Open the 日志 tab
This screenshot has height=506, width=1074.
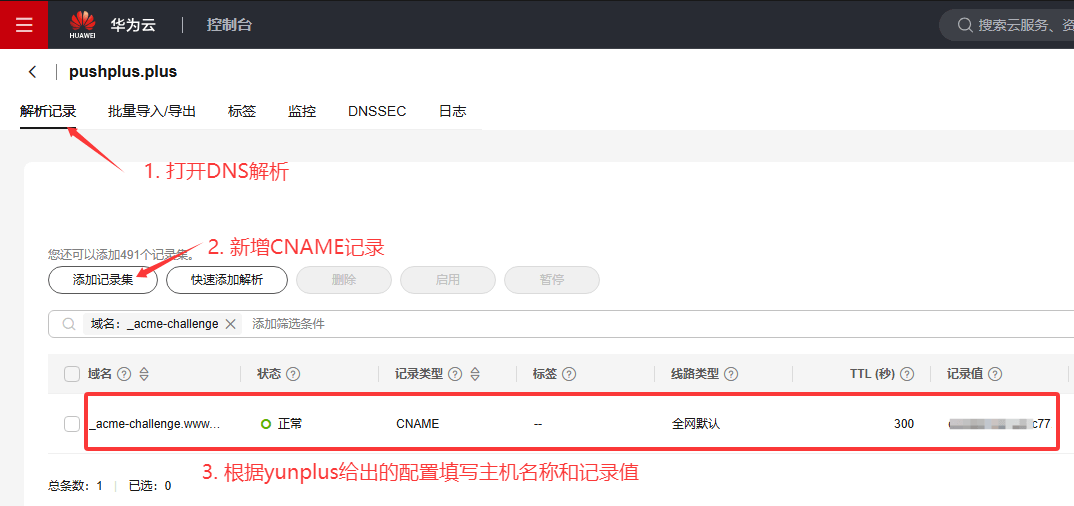click(452, 111)
